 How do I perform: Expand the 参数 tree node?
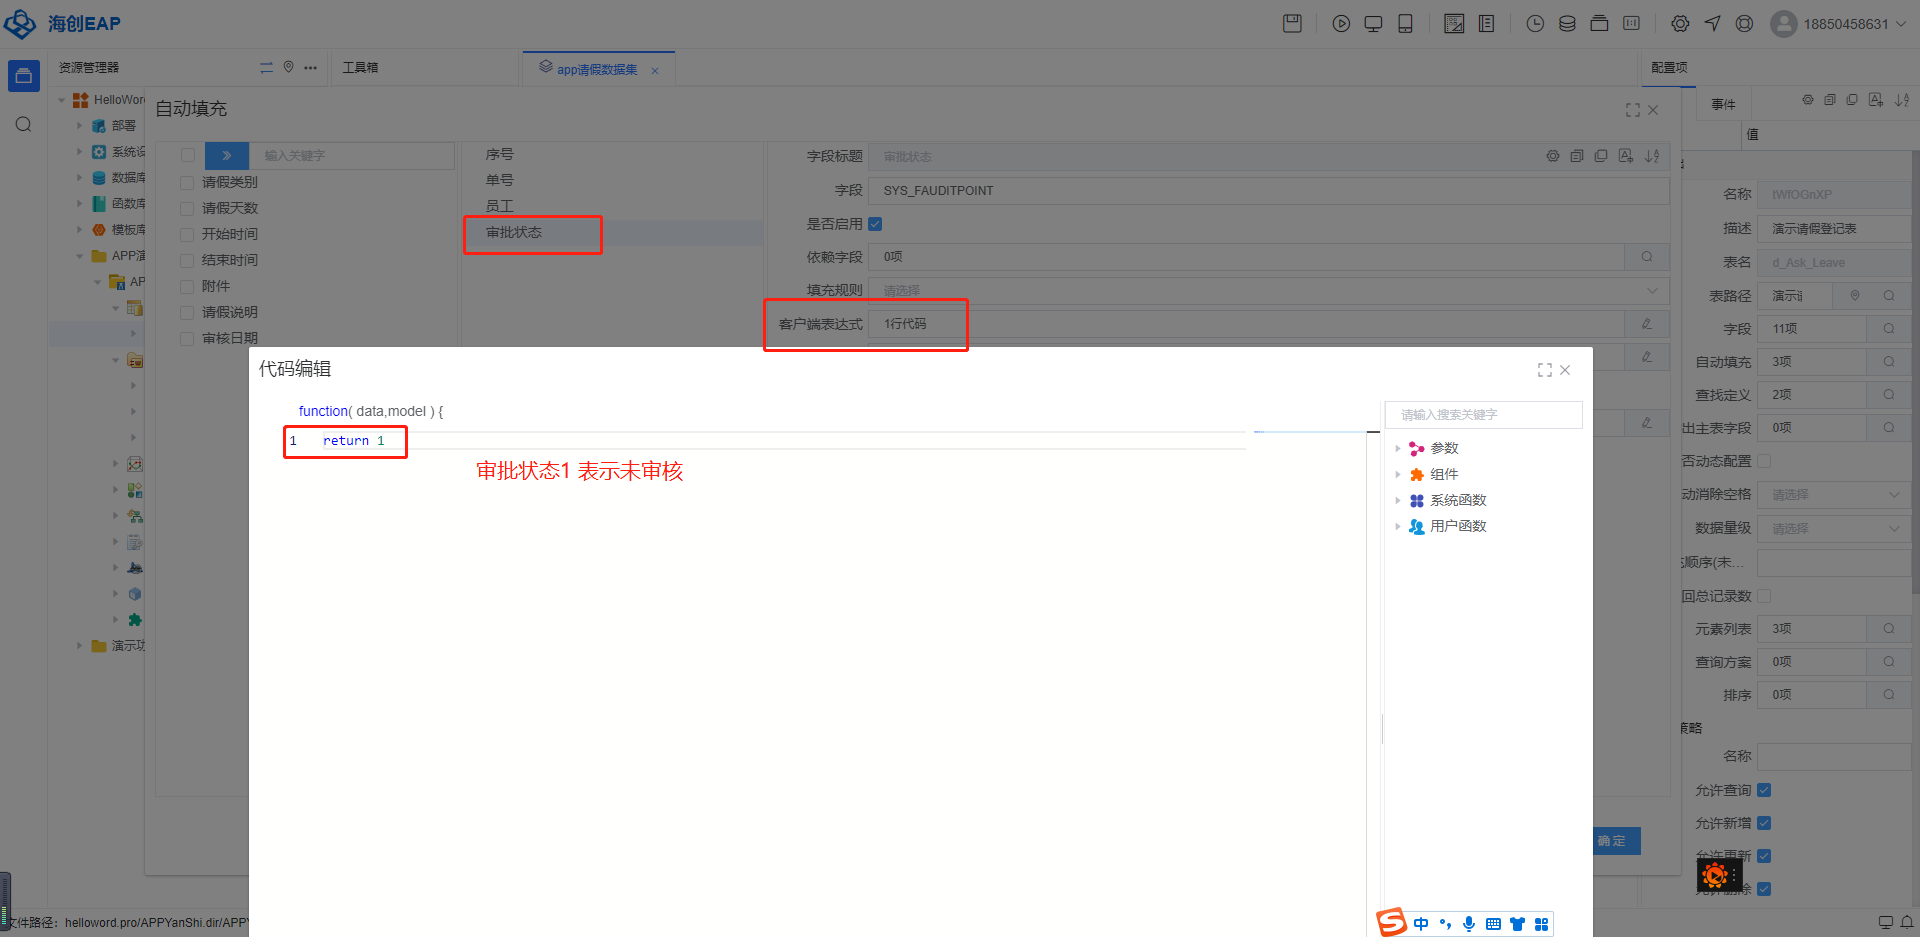[1398, 448]
